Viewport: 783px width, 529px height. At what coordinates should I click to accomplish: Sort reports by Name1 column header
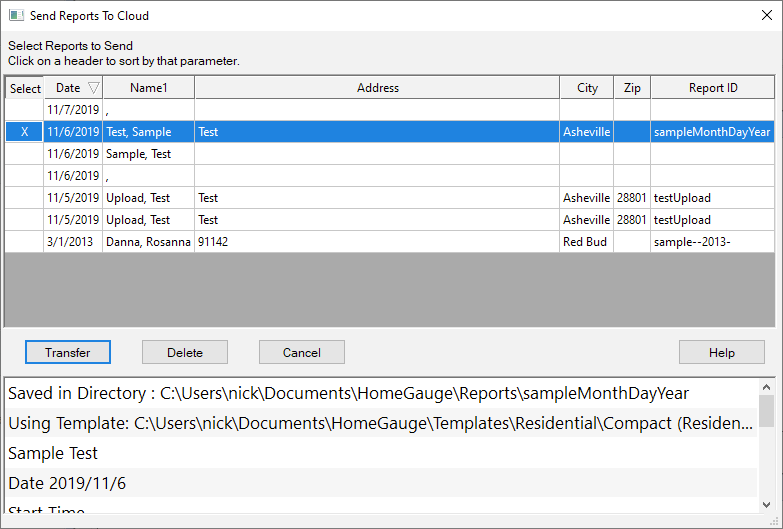149,88
